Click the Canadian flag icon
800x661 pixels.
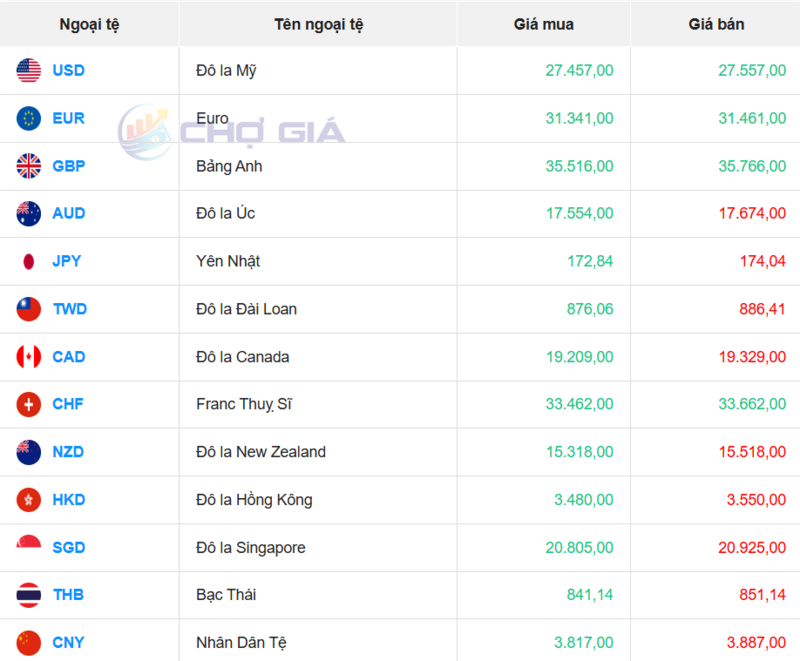[x=28, y=357]
